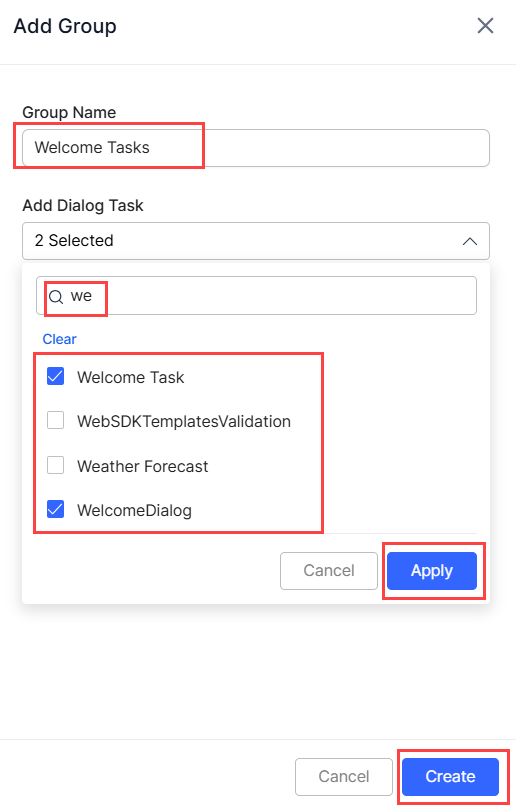Click the search magnifier icon
The height and width of the screenshot is (805, 516).
point(56,297)
